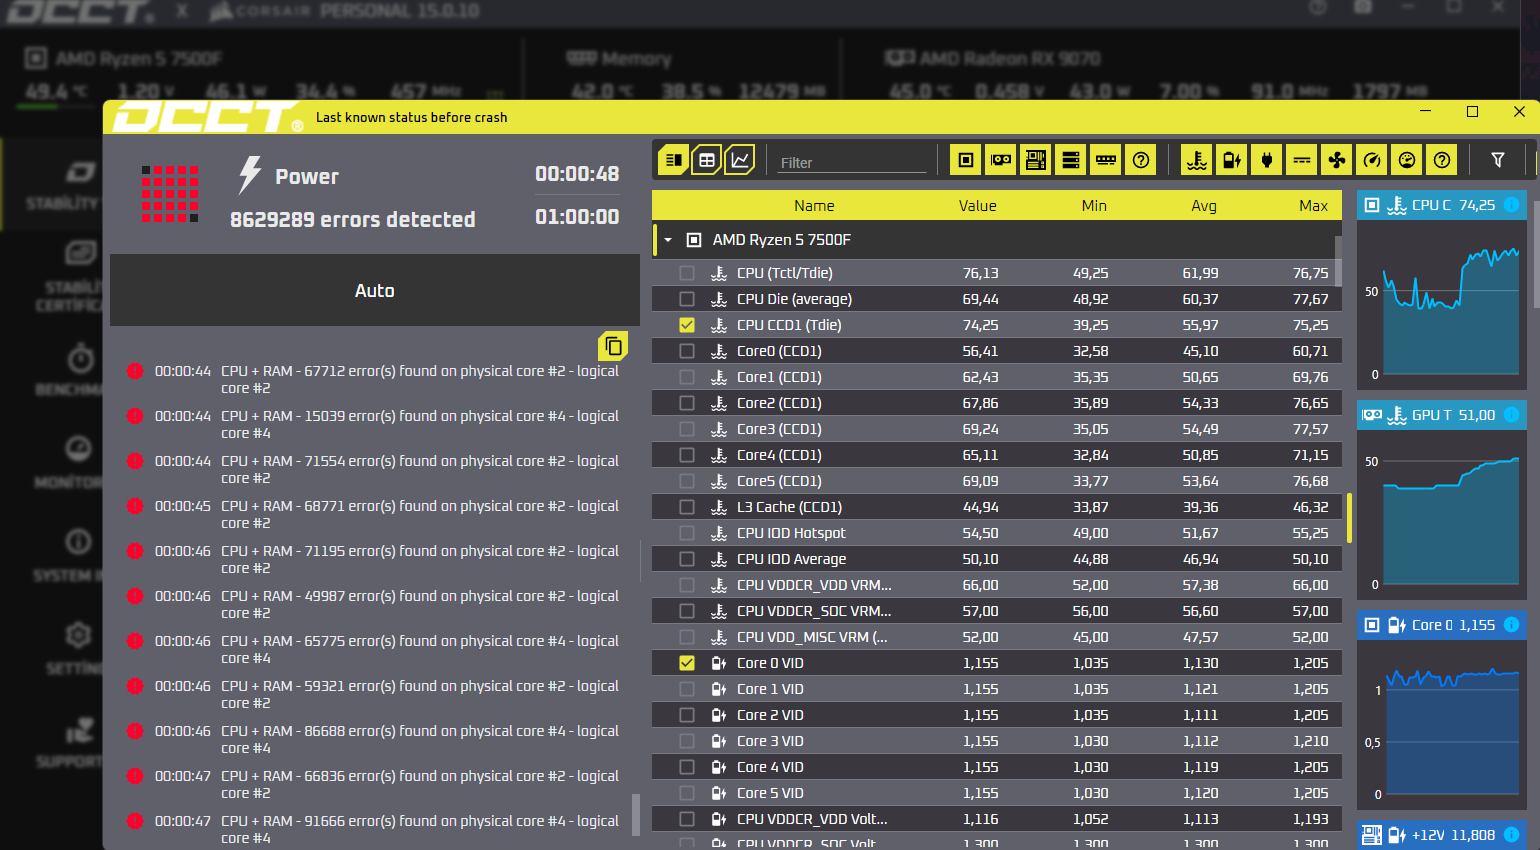Image resolution: width=1540 pixels, height=850 pixels.
Task: Click the Core 0 VID voltage graph
Action: tap(1442, 725)
